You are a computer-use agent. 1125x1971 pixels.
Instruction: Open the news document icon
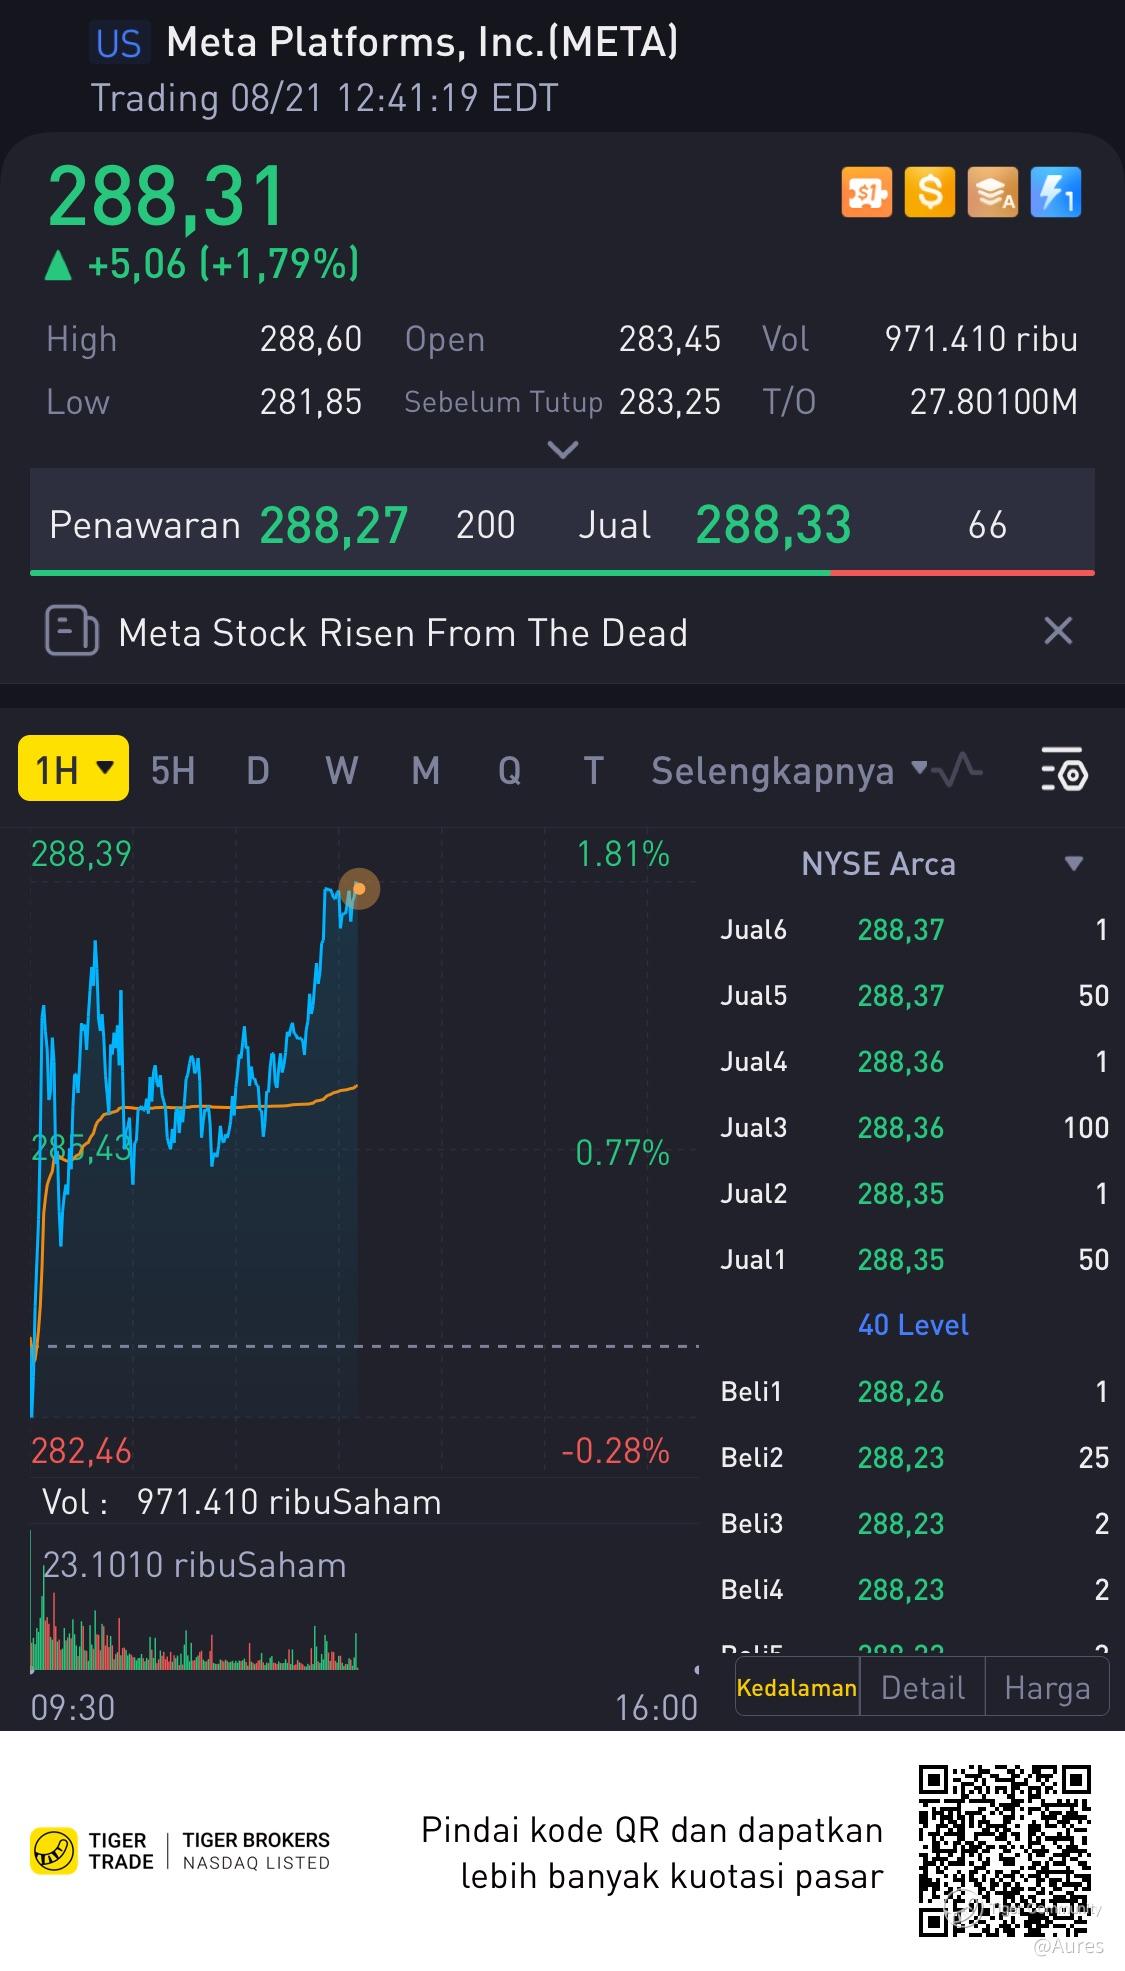tap(72, 632)
